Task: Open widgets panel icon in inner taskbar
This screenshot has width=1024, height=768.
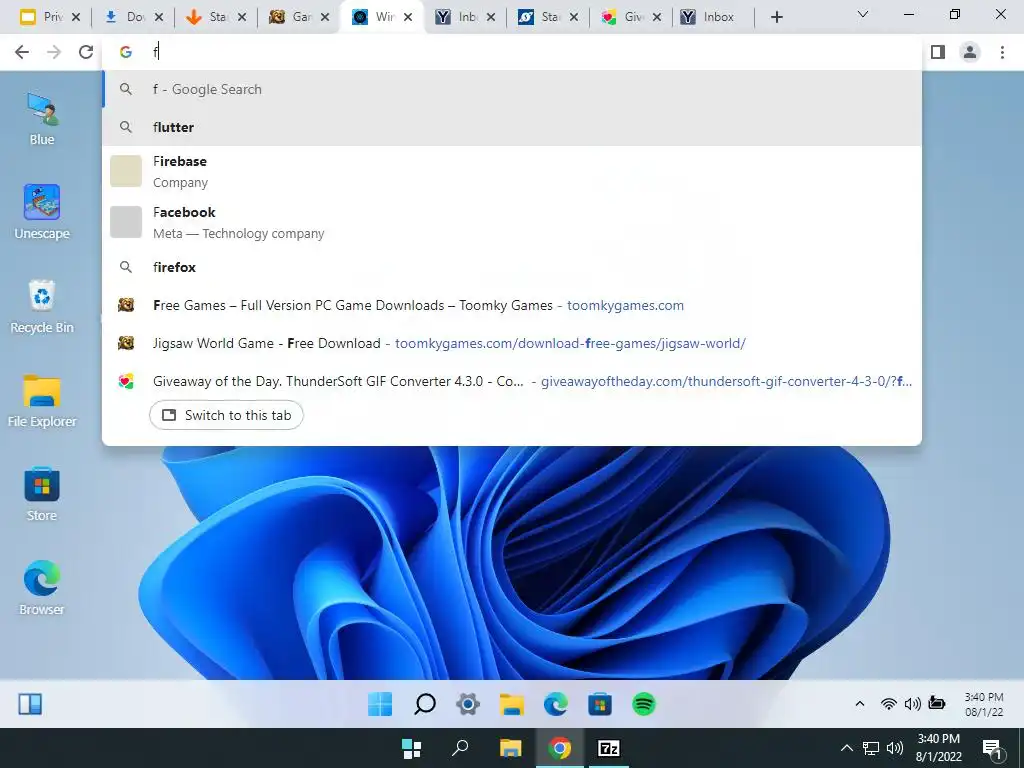Action: pyautogui.click(x=30, y=704)
